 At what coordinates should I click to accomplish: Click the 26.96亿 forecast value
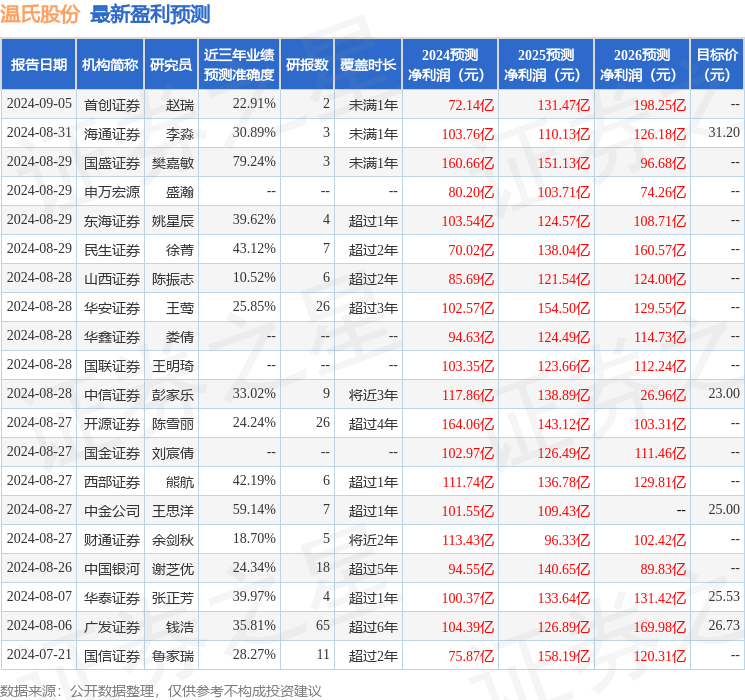coord(663,395)
